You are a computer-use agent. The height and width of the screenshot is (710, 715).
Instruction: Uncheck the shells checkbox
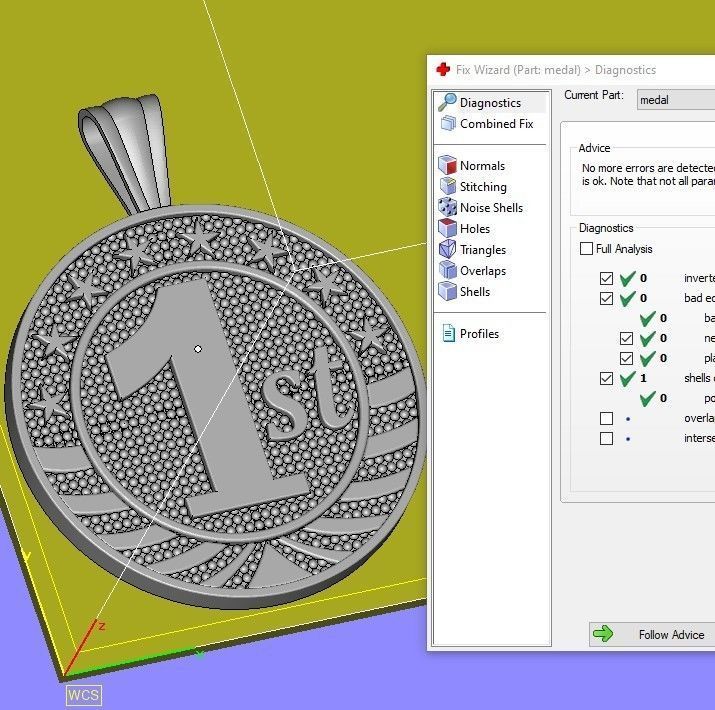click(x=606, y=378)
